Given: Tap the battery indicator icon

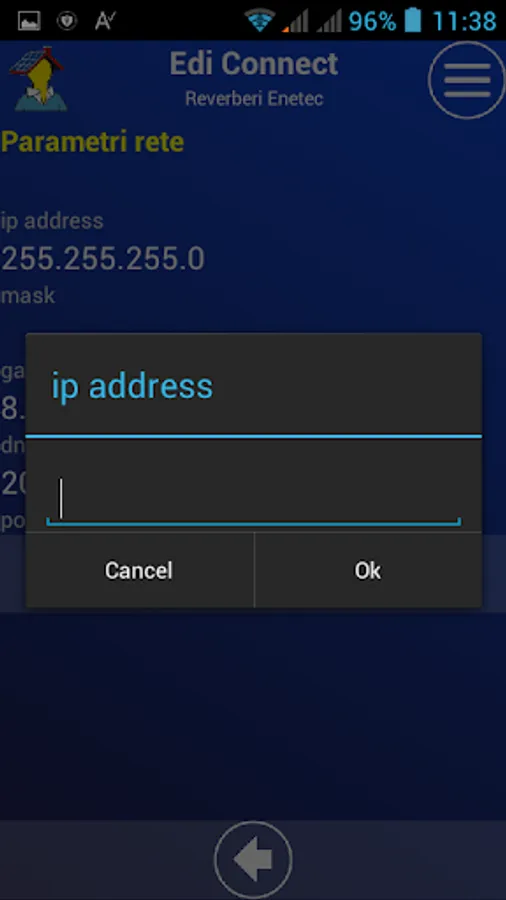Looking at the screenshot, I should tap(412, 21).
